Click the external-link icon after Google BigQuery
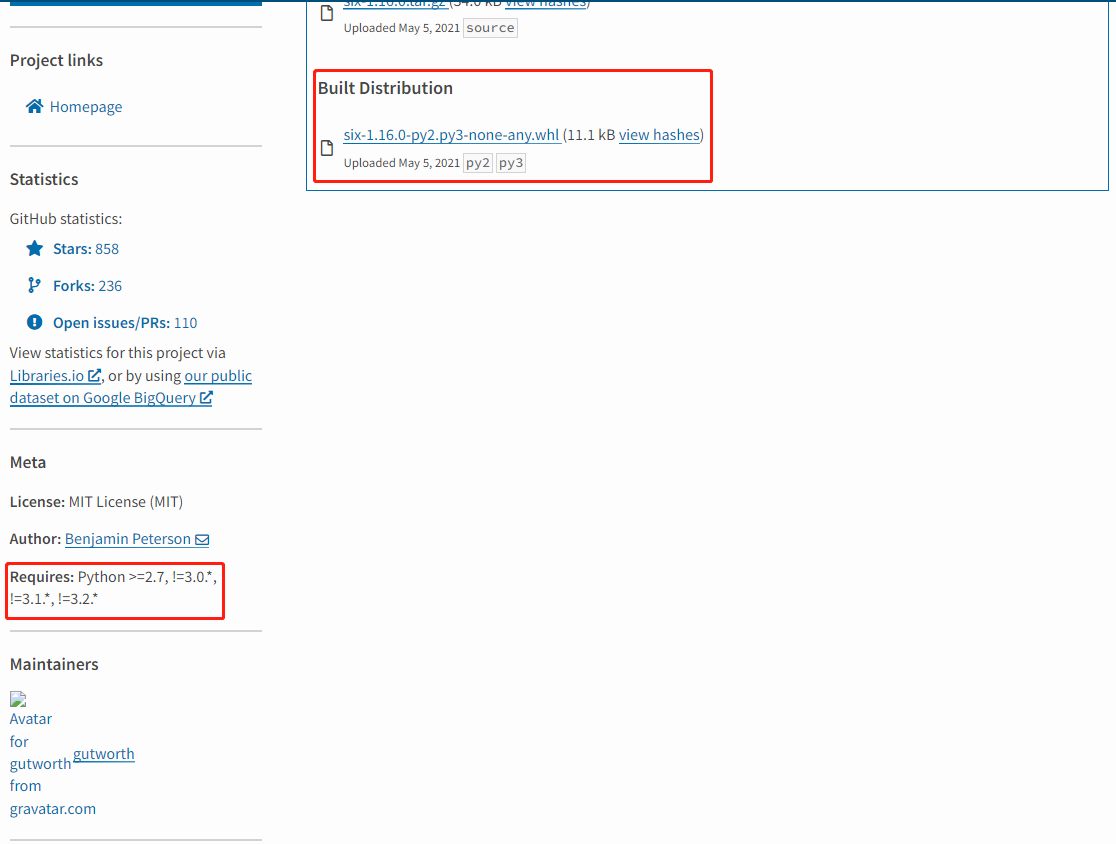This screenshot has height=844, width=1116. point(206,397)
